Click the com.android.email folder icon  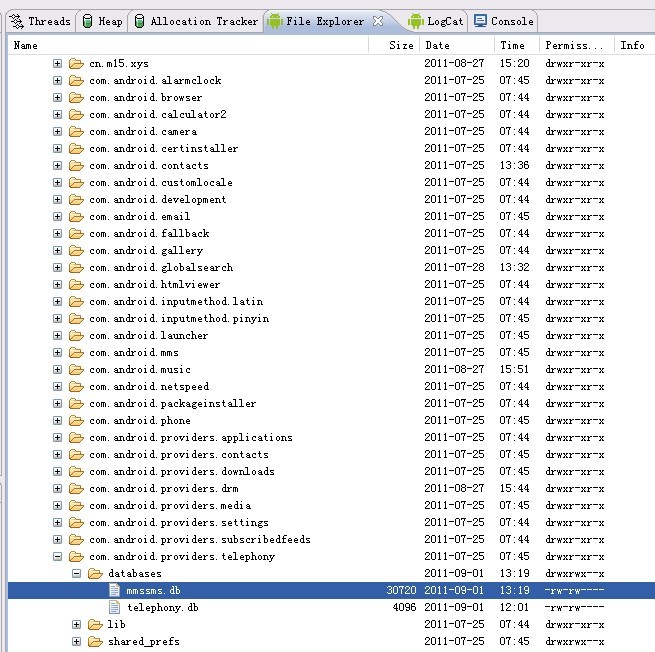(x=76, y=216)
